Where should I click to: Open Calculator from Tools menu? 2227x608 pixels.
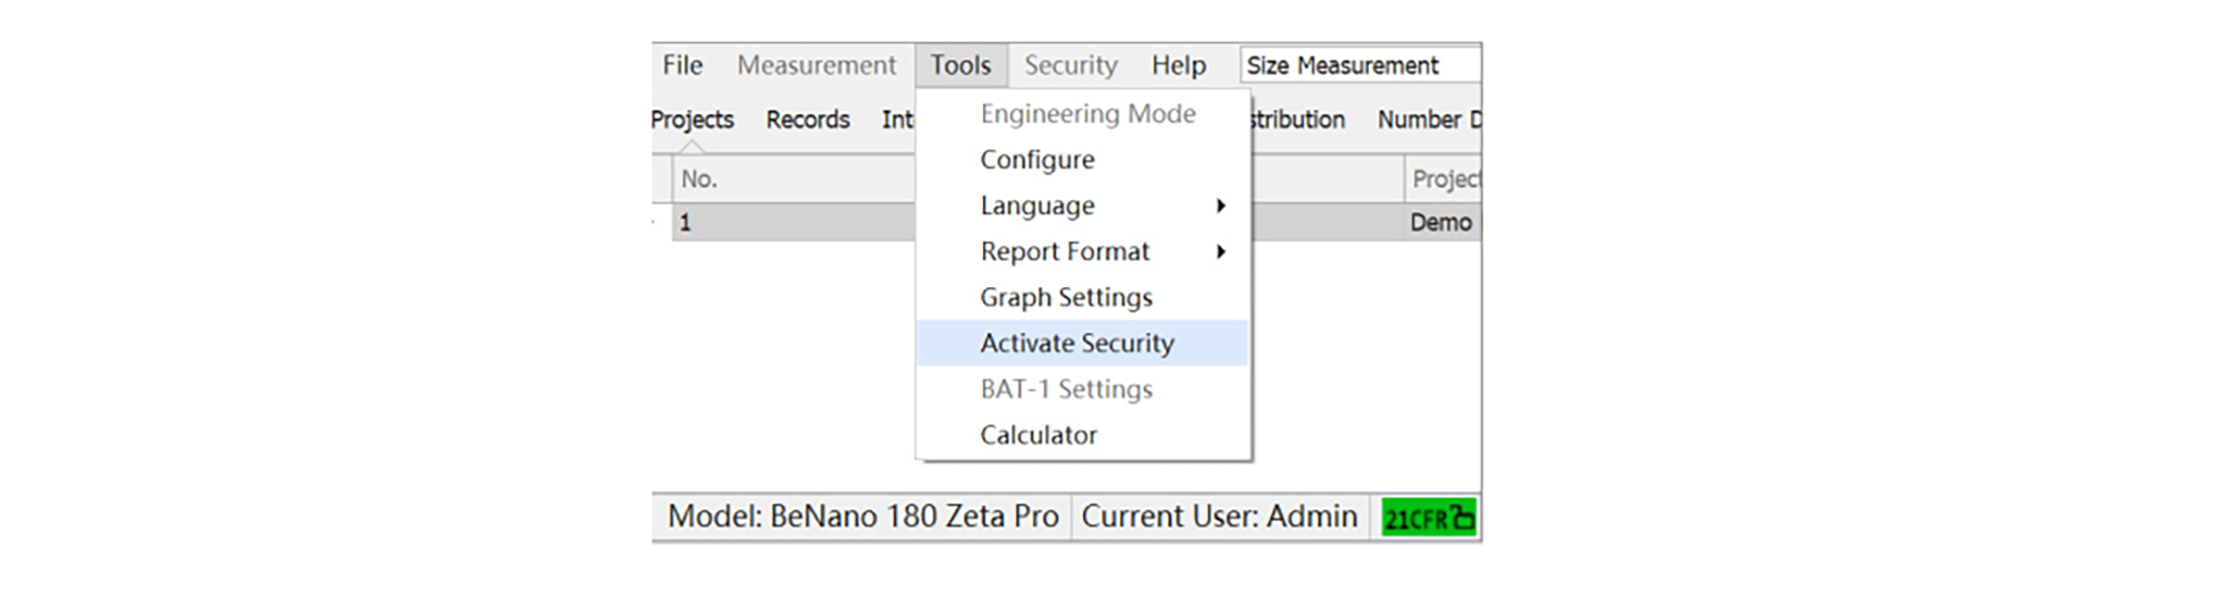1038,436
